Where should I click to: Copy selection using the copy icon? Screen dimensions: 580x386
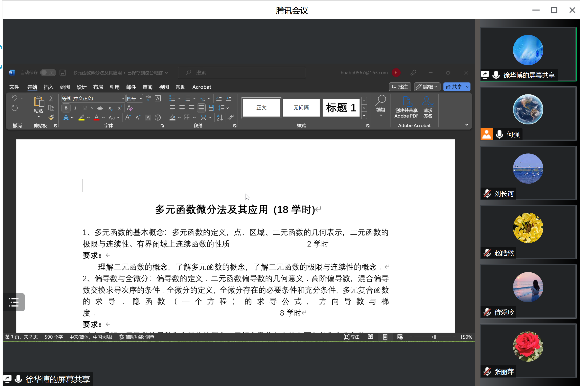[51, 108]
